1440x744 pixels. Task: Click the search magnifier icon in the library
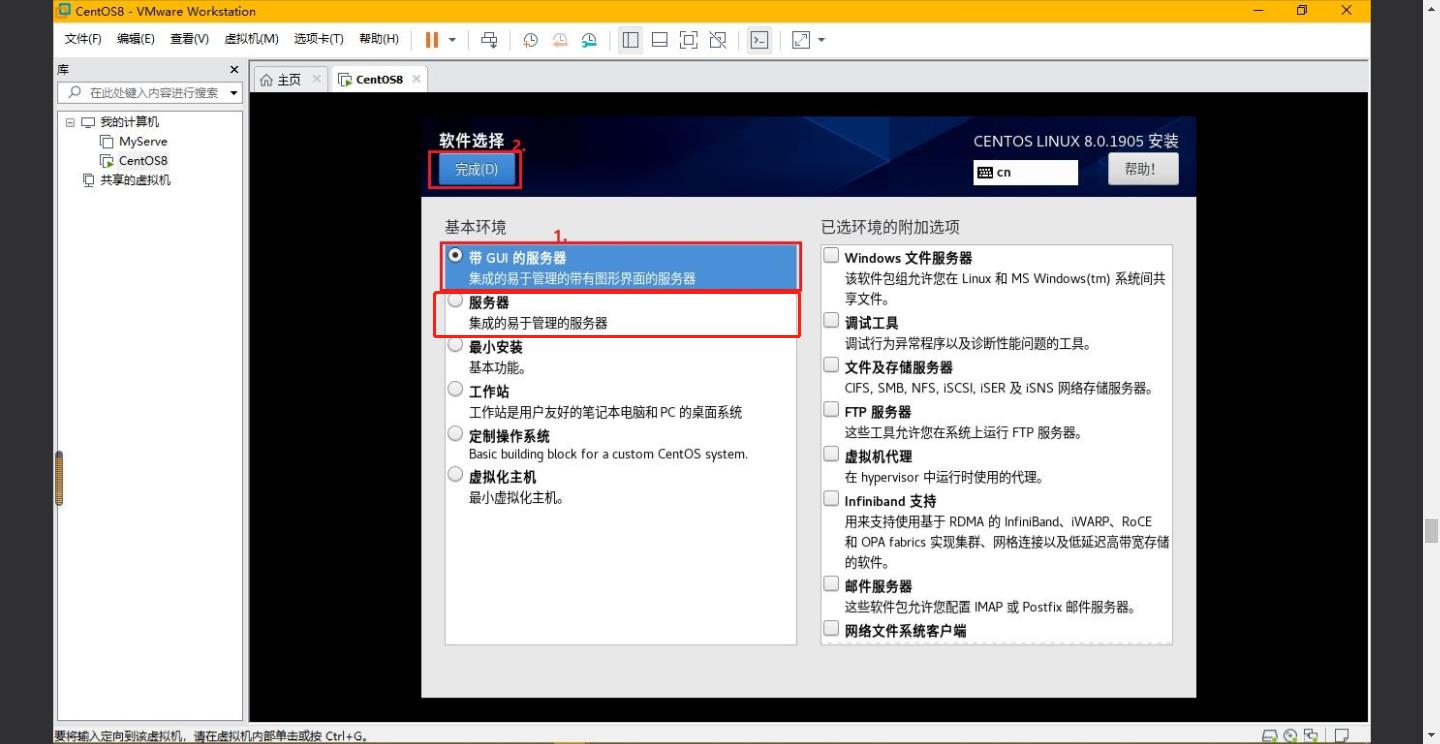tap(74, 92)
